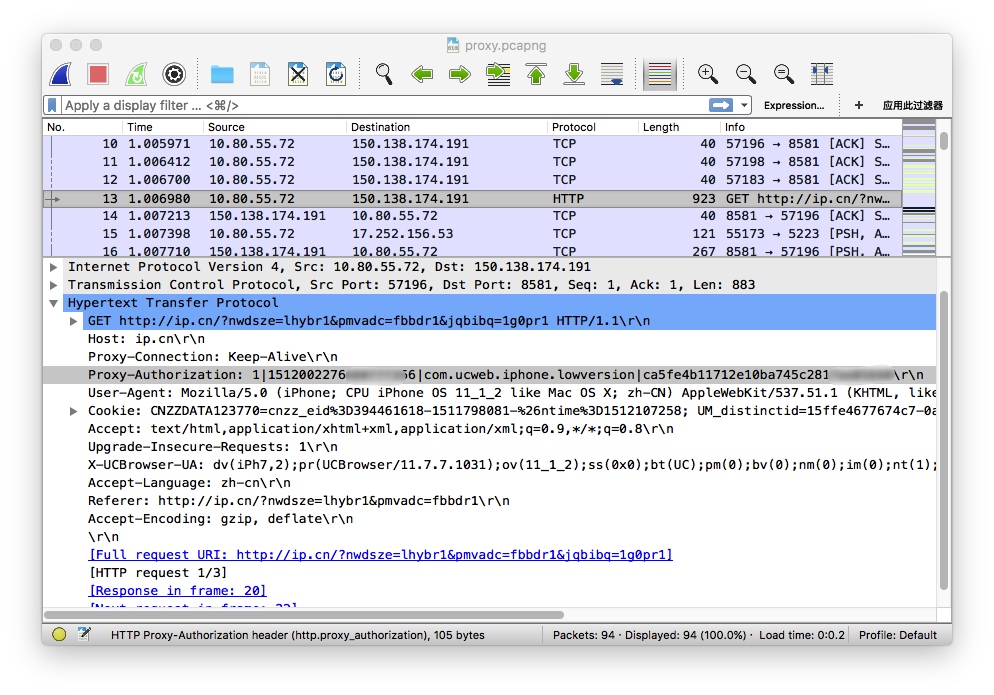Open capture options gear icon
994x695 pixels.
point(174,74)
